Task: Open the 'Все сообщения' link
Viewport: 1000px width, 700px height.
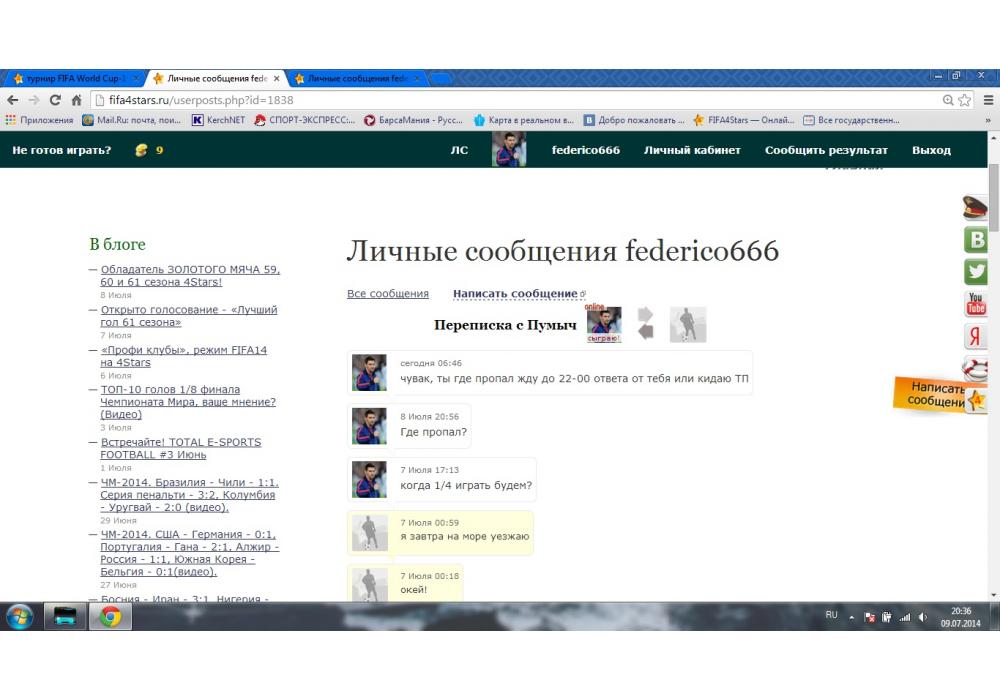Action: (x=387, y=294)
